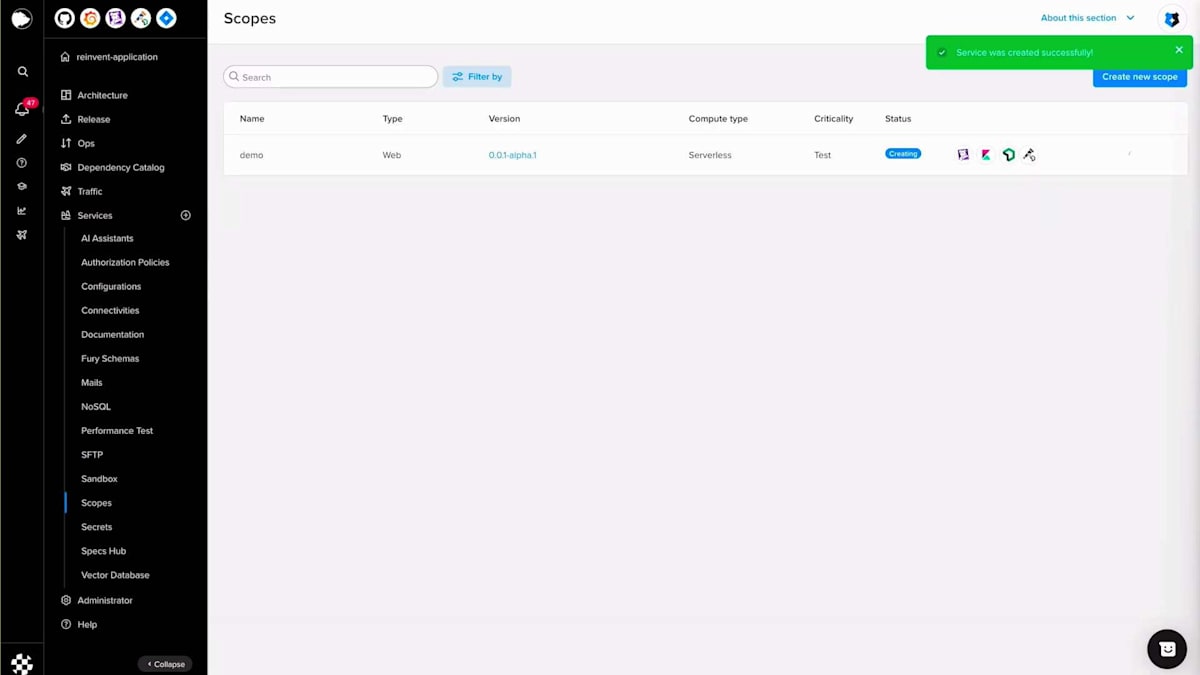The height and width of the screenshot is (675, 1200).
Task: Click the Name column header
Action: (252, 119)
